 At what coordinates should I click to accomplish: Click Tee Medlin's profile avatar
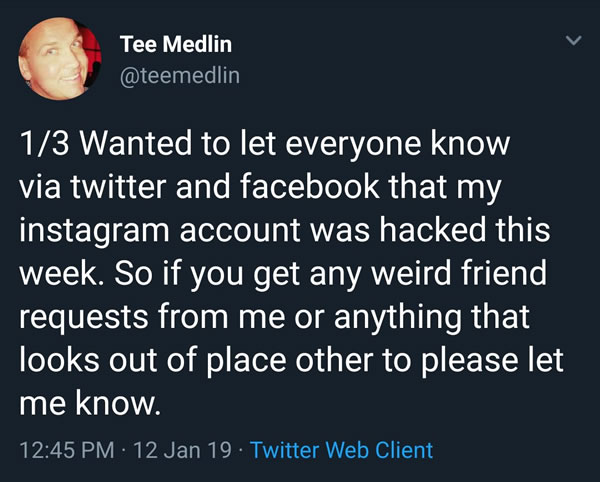tap(60, 59)
